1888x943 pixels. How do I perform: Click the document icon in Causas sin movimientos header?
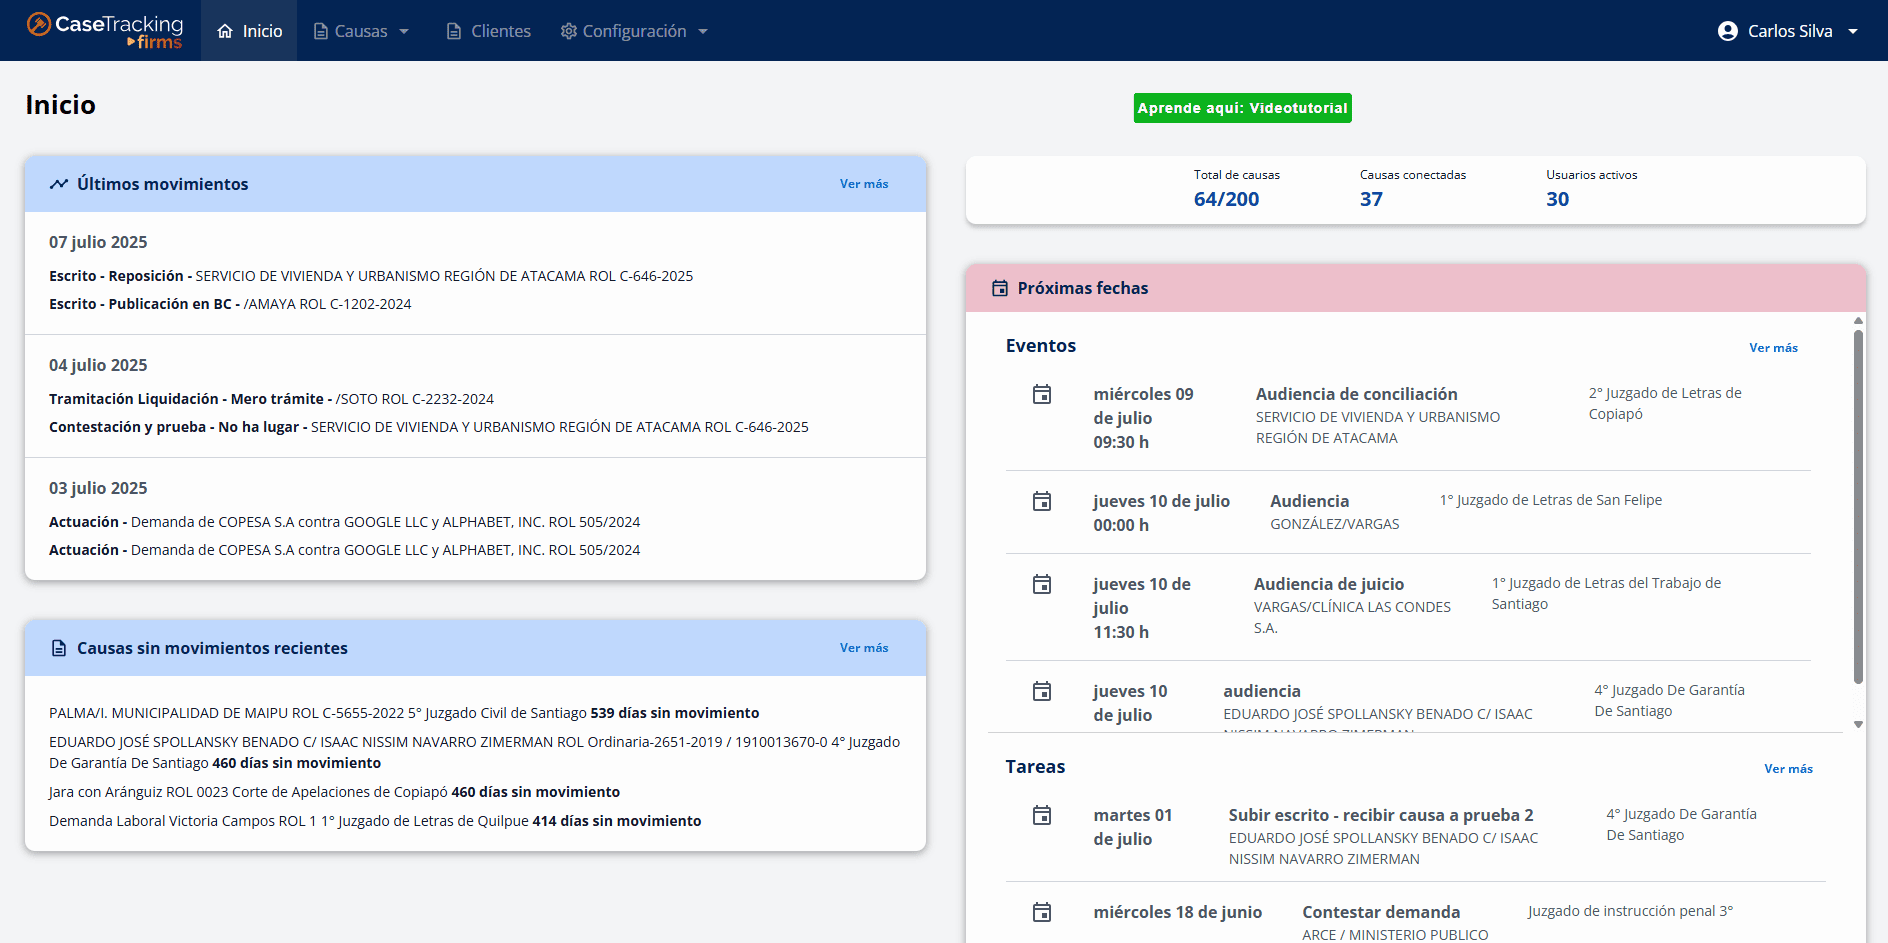pyautogui.click(x=59, y=649)
